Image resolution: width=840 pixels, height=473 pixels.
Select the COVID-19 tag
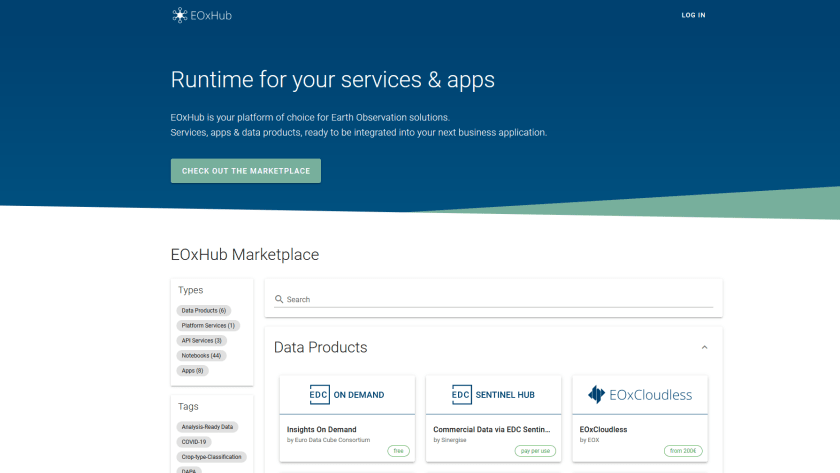pyautogui.click(x=194, y=442)
